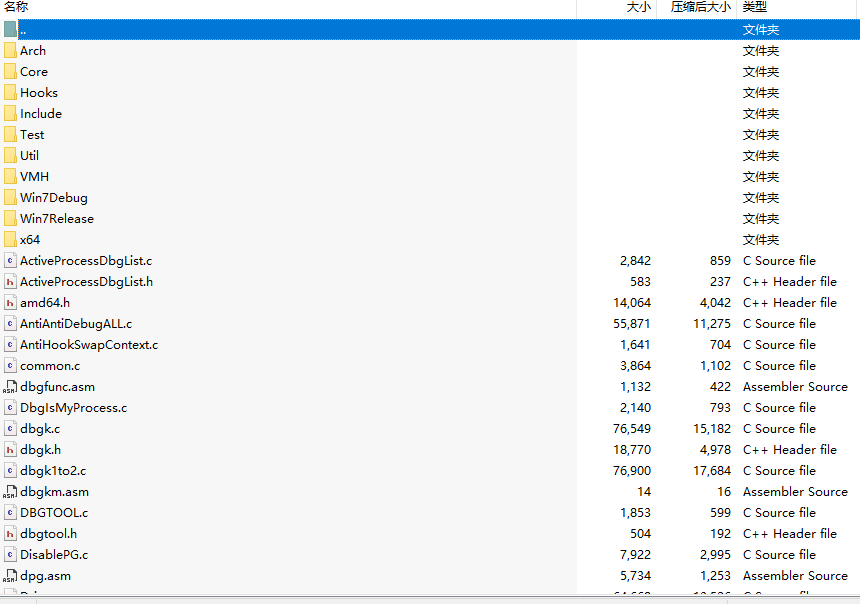Viewport: 860px width, 604px height.
Task: Click 文件夹 type of the VMH row
Action: pos(761,177)
